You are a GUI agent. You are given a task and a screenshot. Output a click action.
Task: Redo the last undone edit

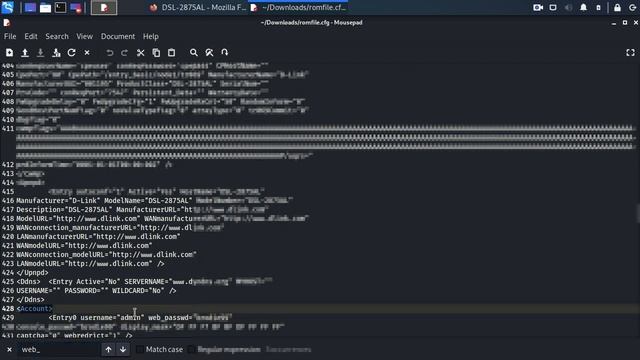124,53
